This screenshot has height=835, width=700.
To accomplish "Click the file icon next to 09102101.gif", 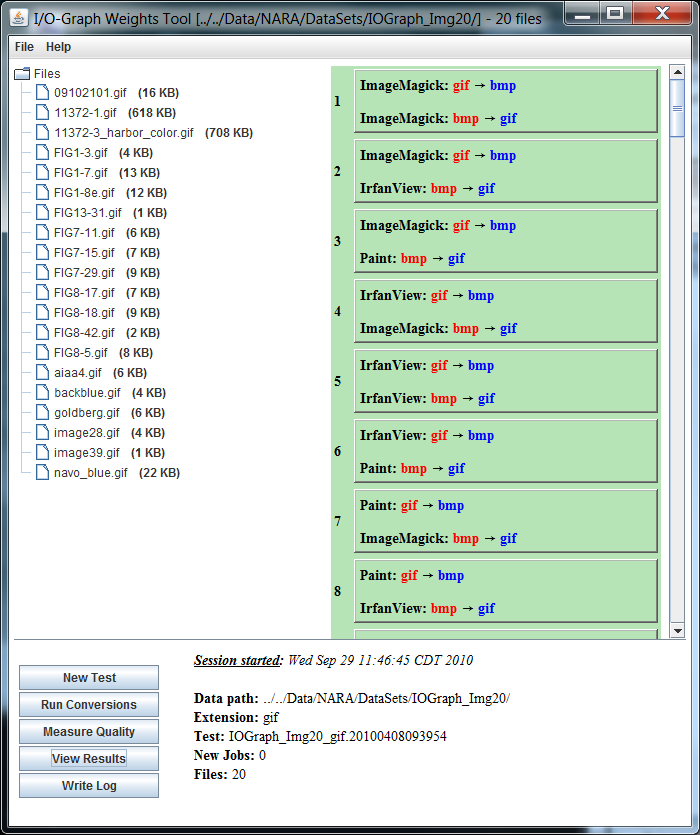I will pyautogui.click(x=43, y=93).
